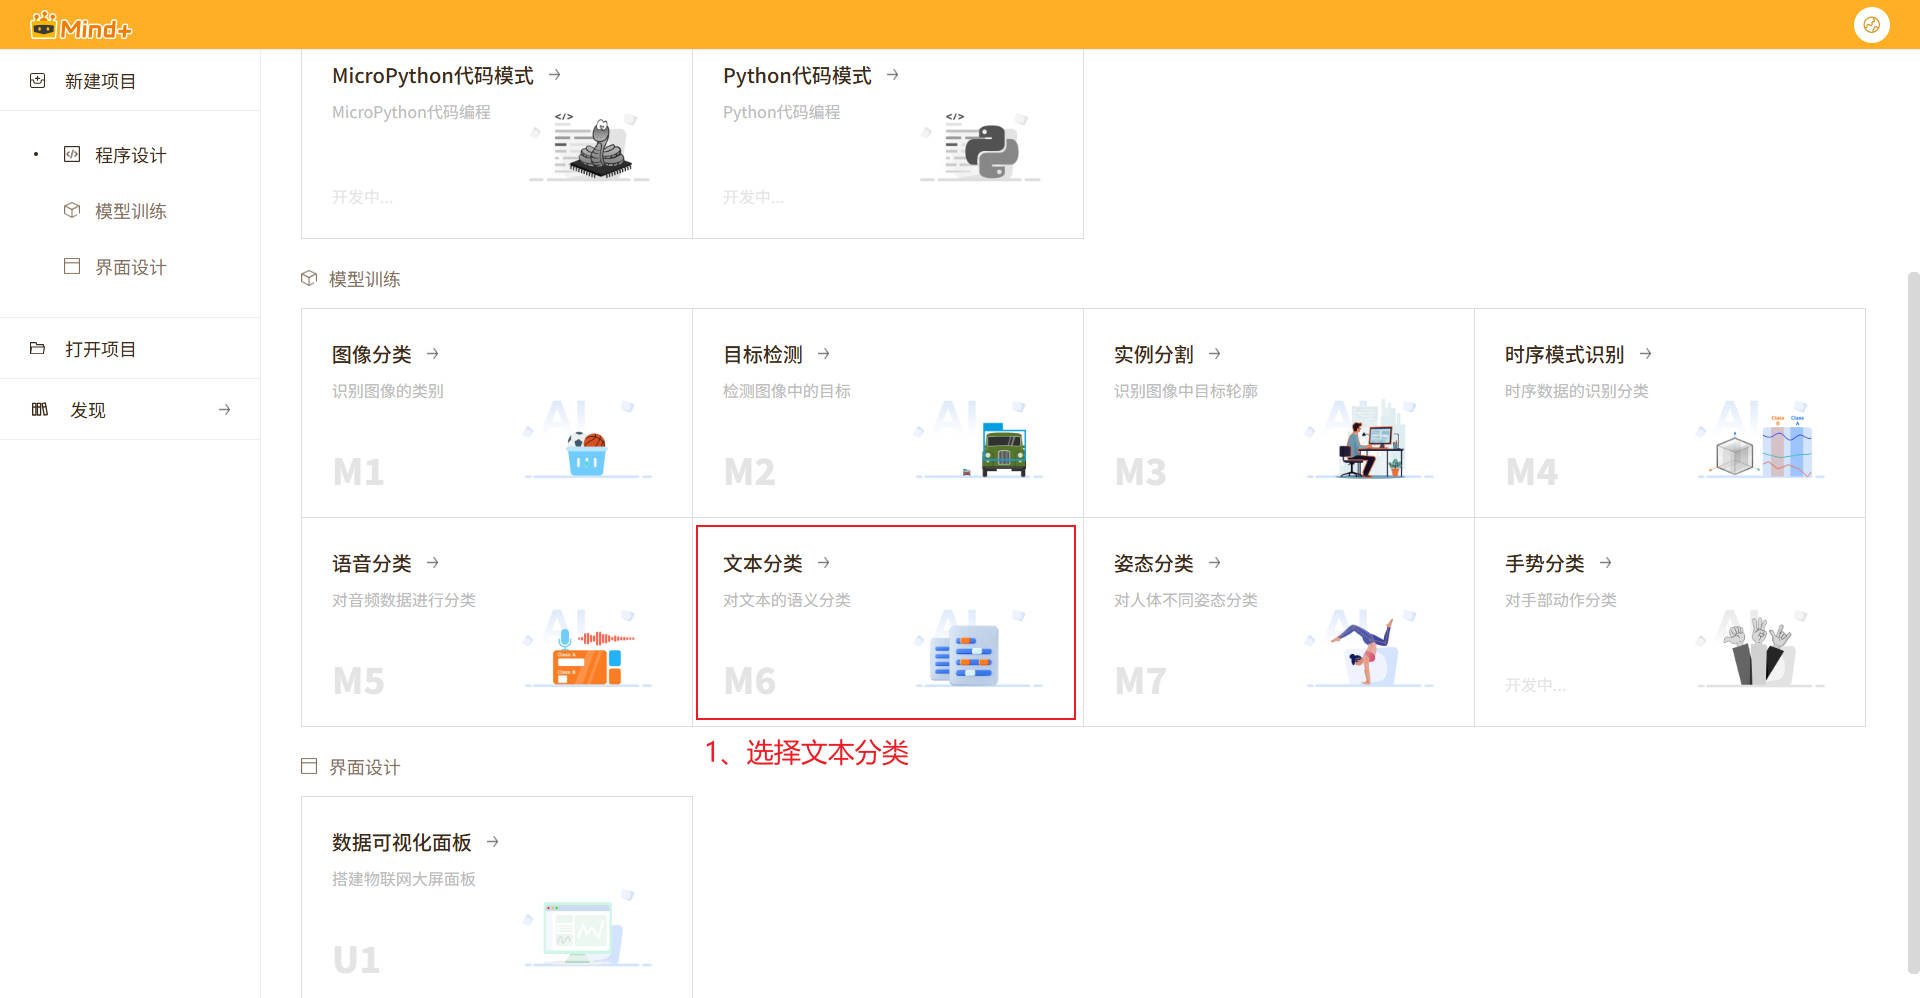Click the U1 label in 数据可视化面板 card
The width and height of the screenshot is (1920, 998).
357,960
